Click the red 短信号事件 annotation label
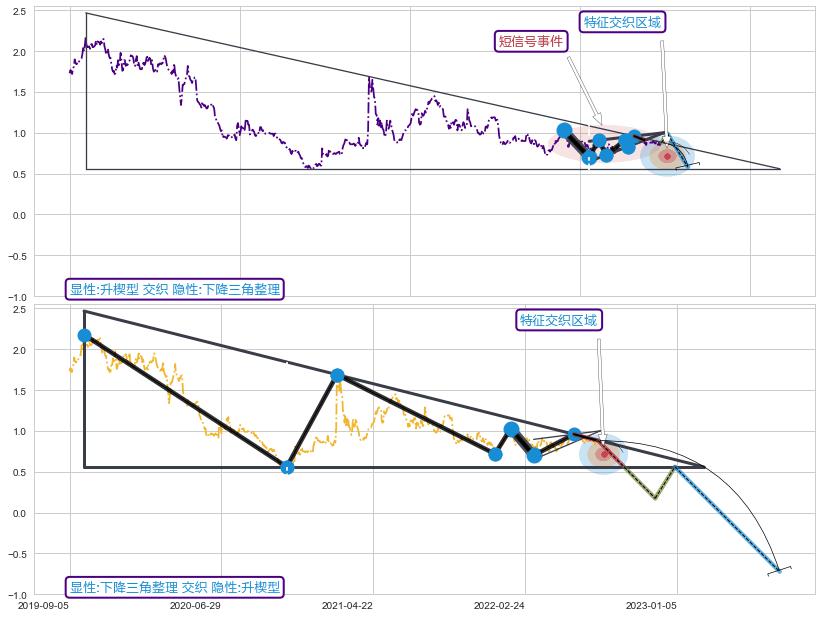The image size is (822, 617). tap(531, 42)
